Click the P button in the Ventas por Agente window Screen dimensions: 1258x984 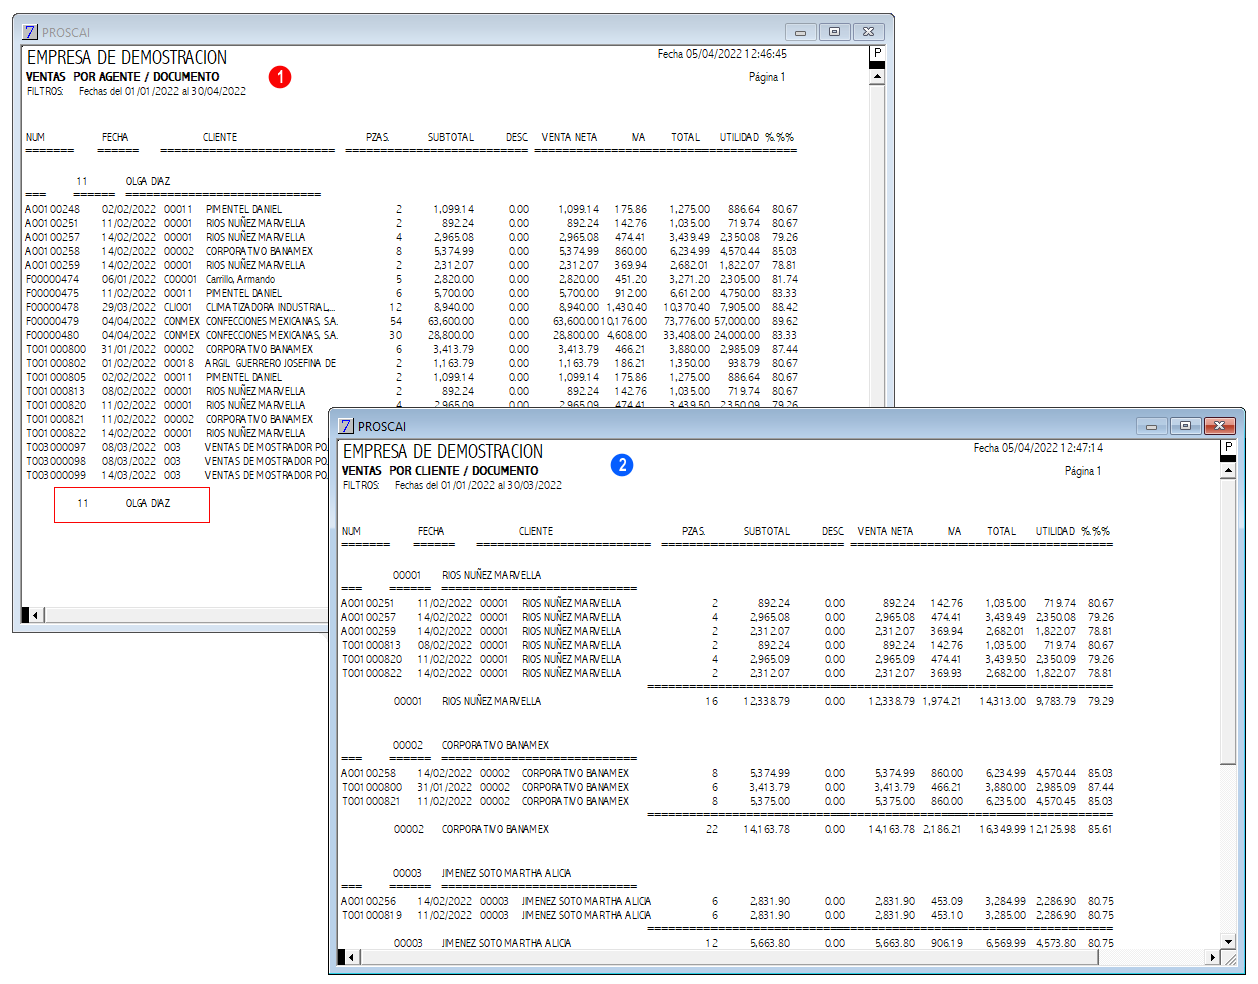point(877,53)
